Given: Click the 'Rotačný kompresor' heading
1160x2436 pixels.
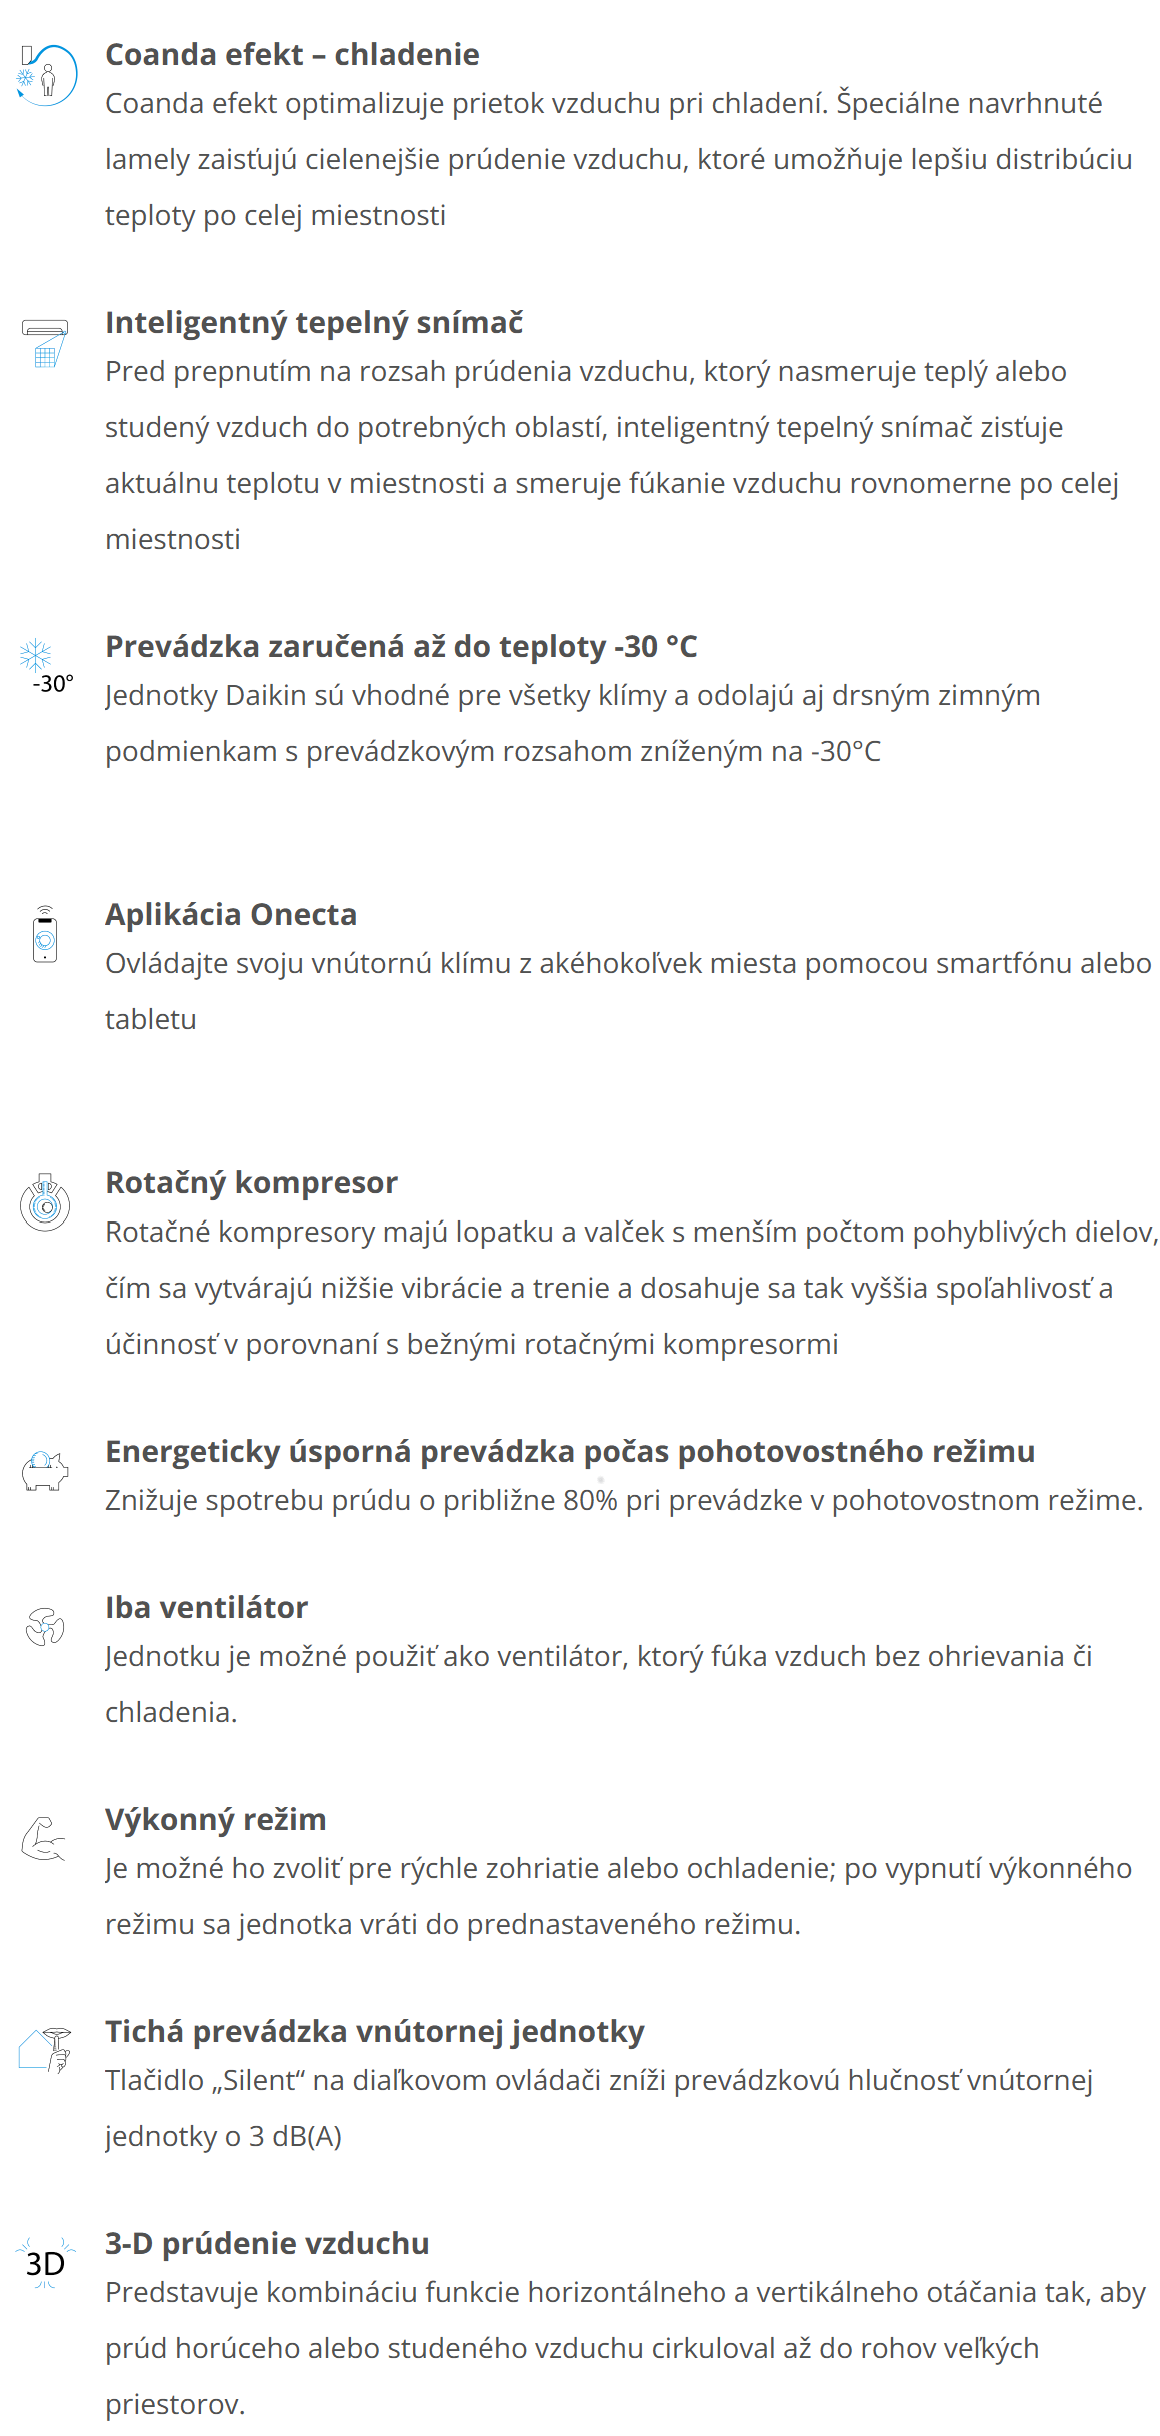Looking at the screenshot, I should [x=251, y=1182].
